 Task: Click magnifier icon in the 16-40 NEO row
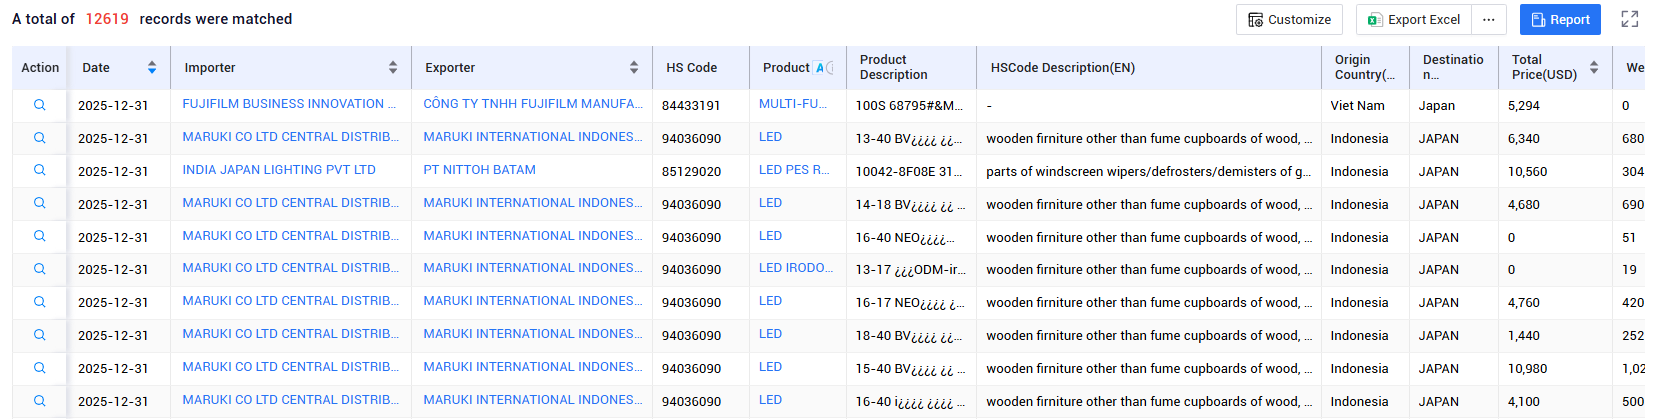(40, 237)
